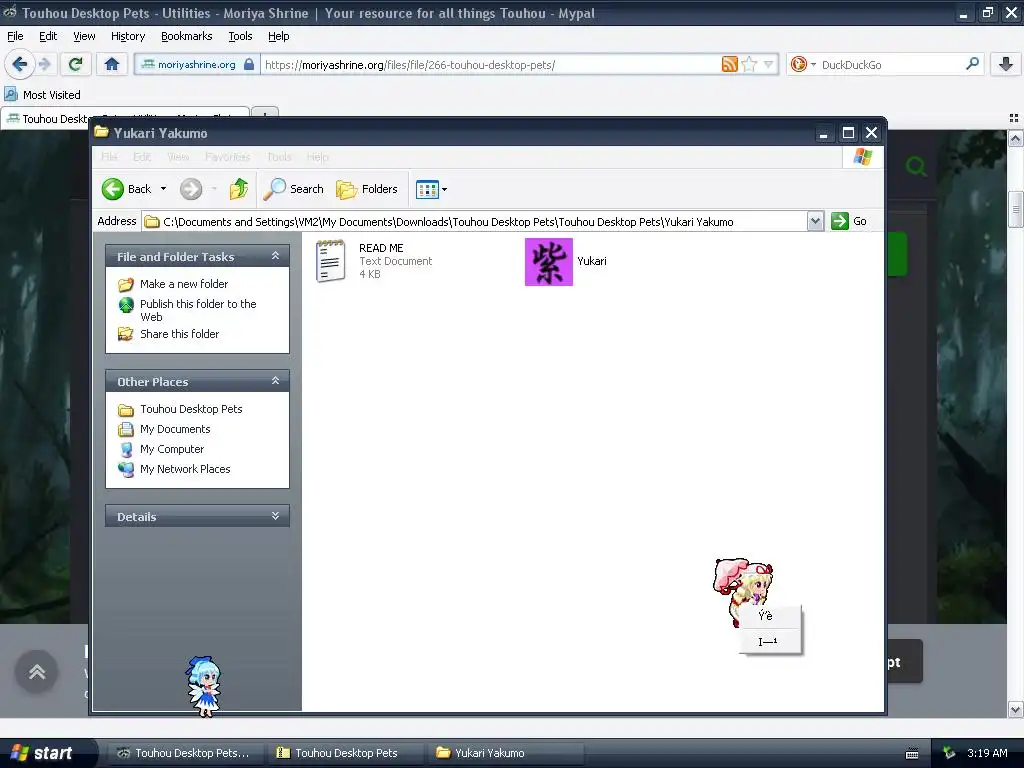Image resolution: width=1024 pixels, height=768 pixels.
Task: Open URL history dropdown in browser
Action: click(769, 64)
